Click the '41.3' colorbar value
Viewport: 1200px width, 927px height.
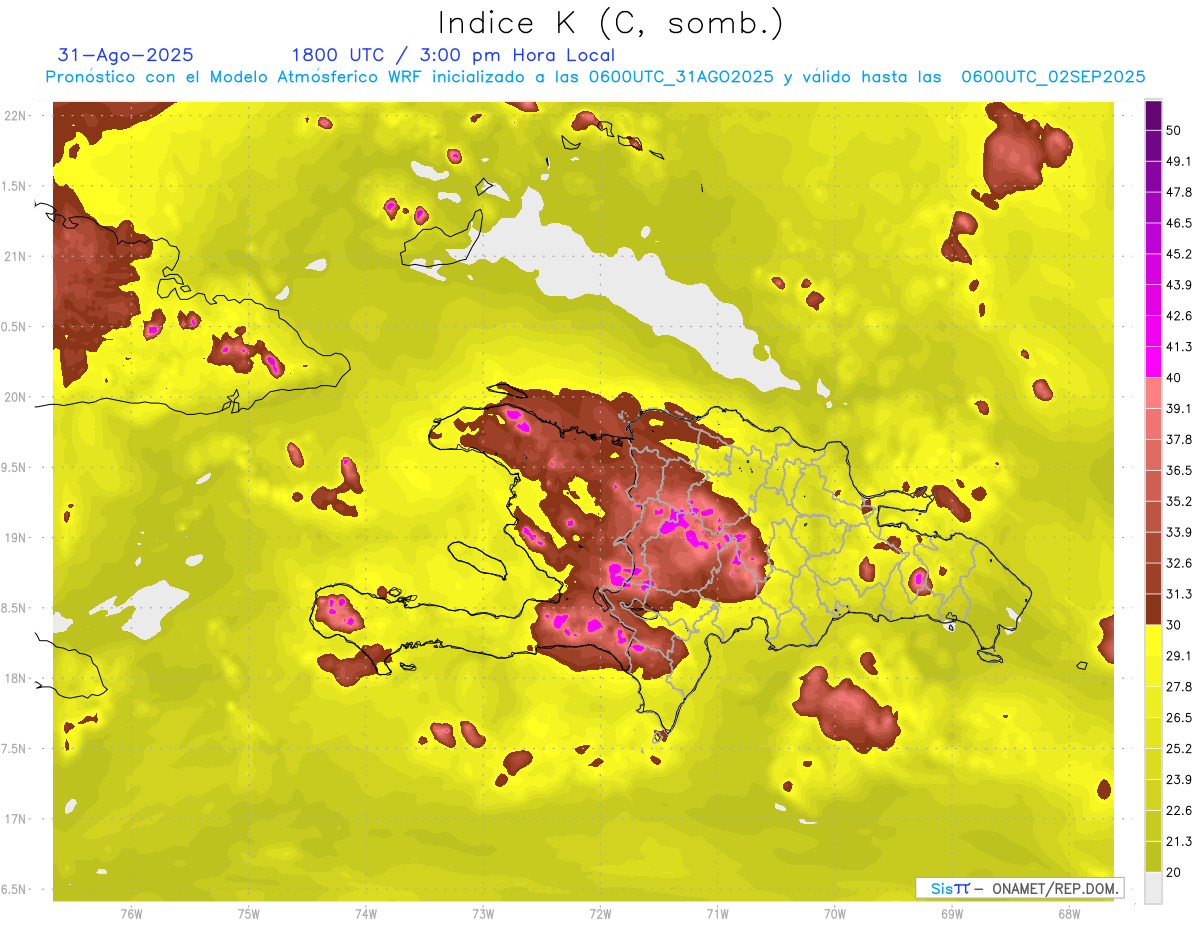(1178, 347)
